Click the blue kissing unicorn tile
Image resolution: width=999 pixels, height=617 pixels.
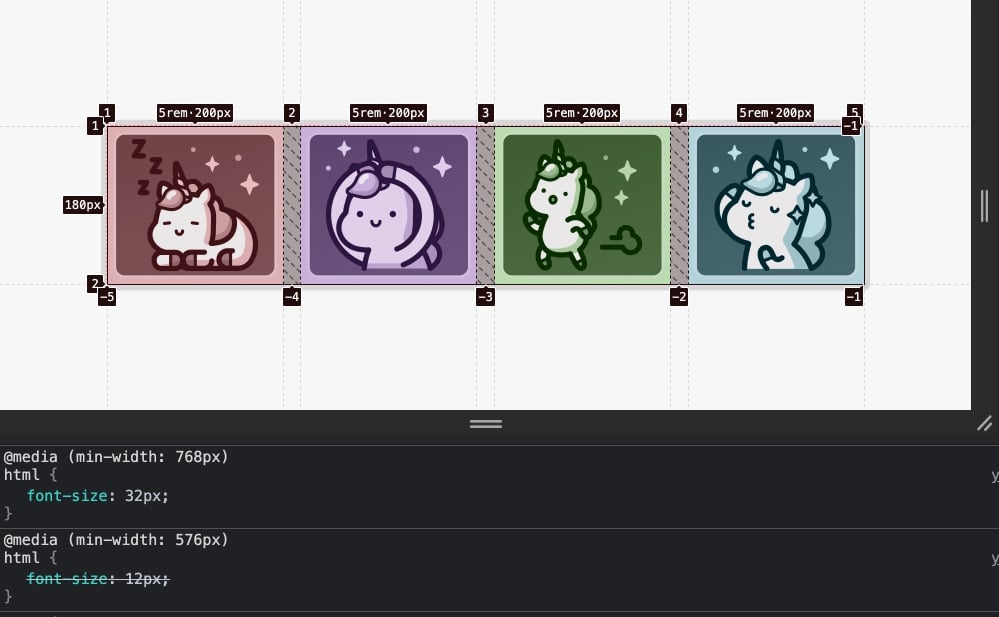click(776, 205)
